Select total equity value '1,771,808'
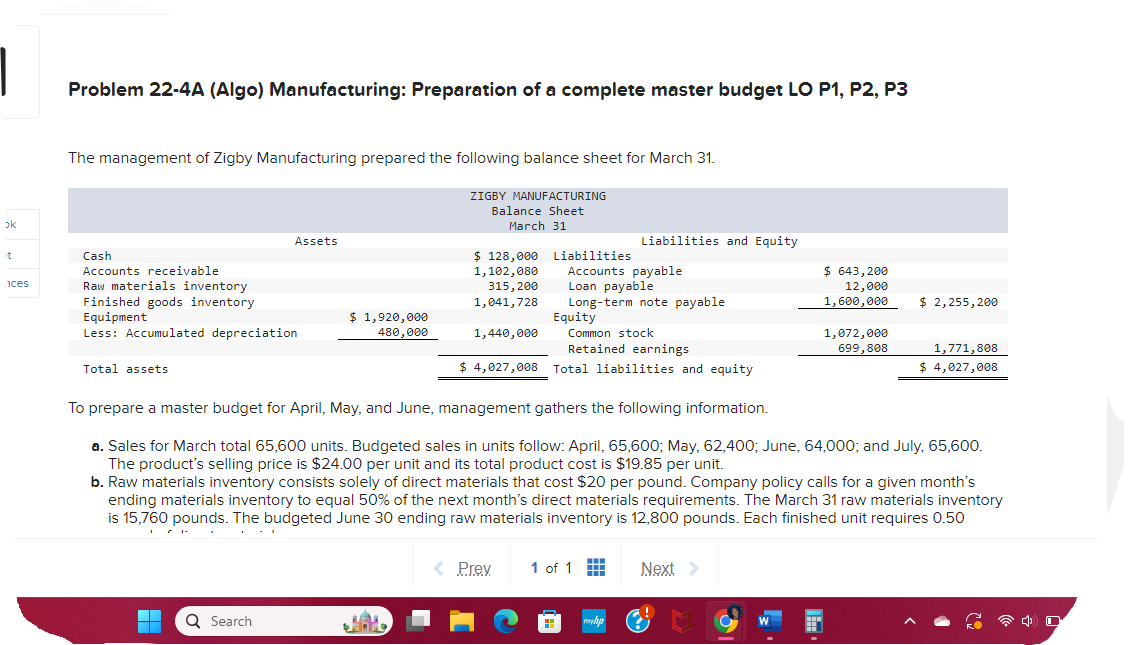 pyautogui.click(x=965, y=348)
